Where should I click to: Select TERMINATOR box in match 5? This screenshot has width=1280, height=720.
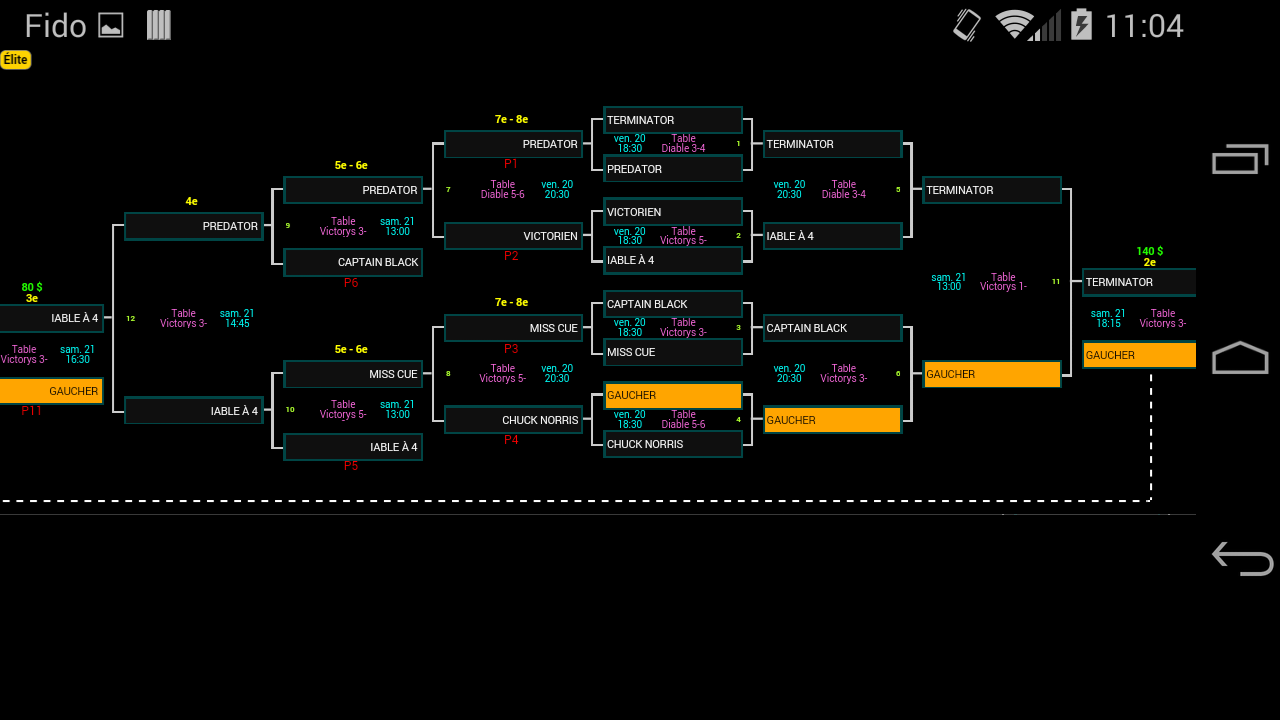point(833,144)
